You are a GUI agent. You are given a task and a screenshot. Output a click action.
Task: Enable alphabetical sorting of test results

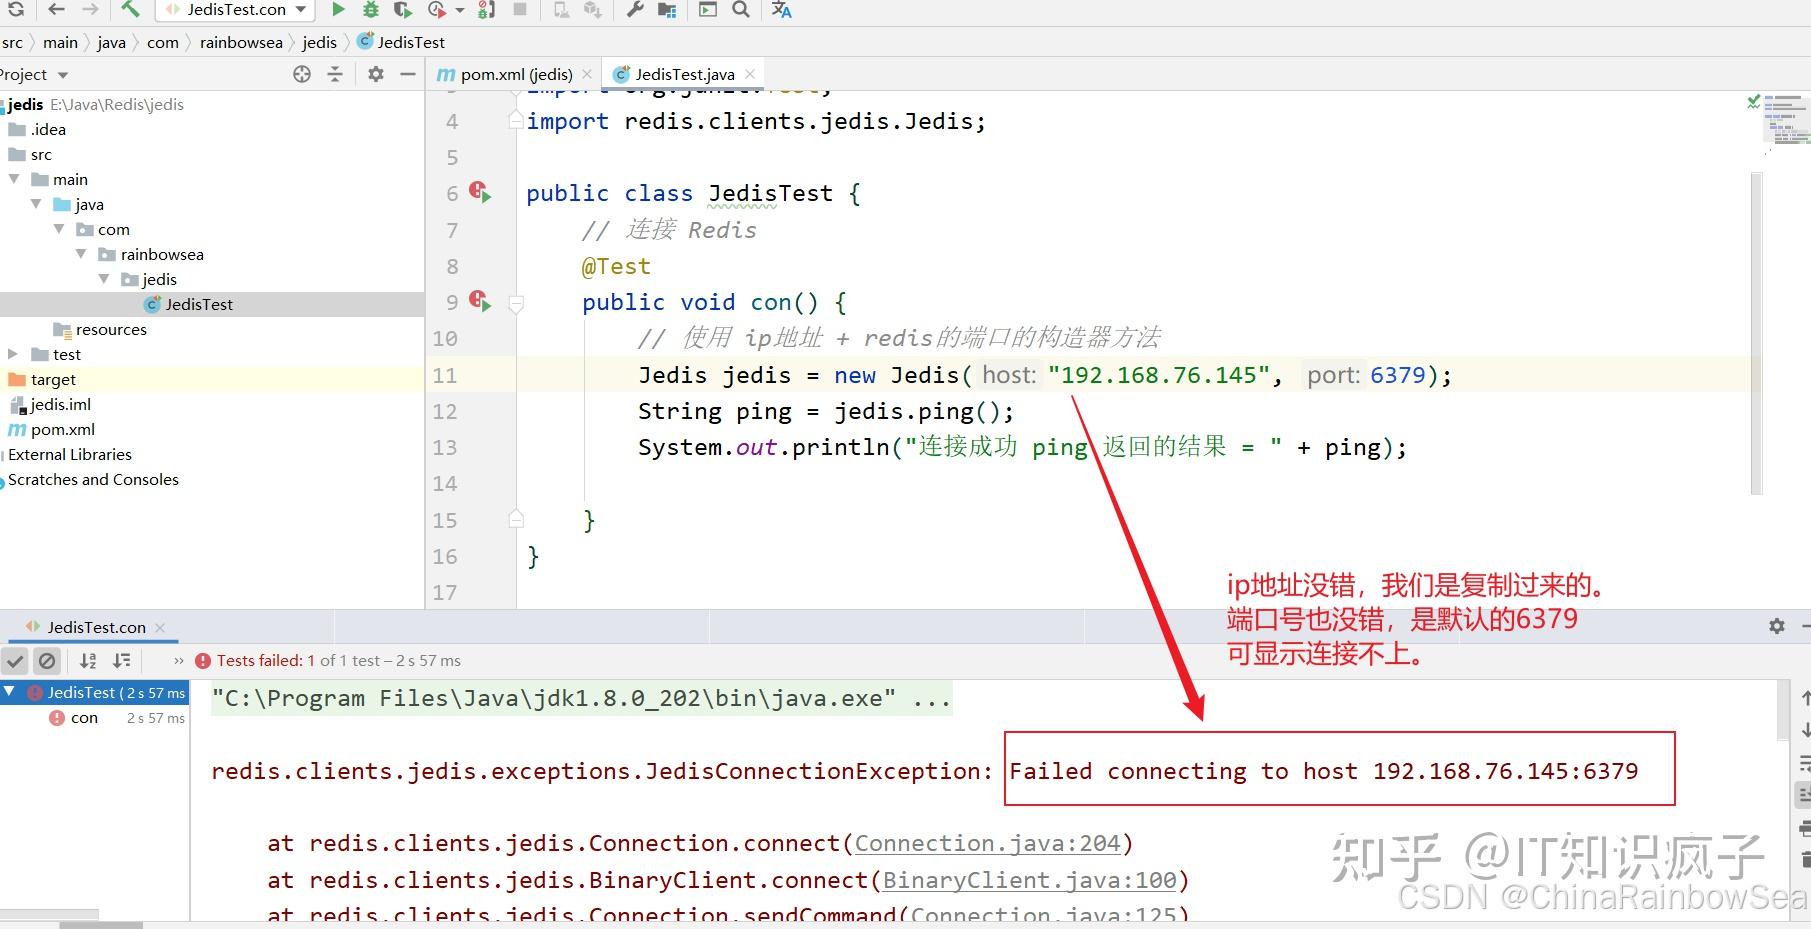point(88,660)
